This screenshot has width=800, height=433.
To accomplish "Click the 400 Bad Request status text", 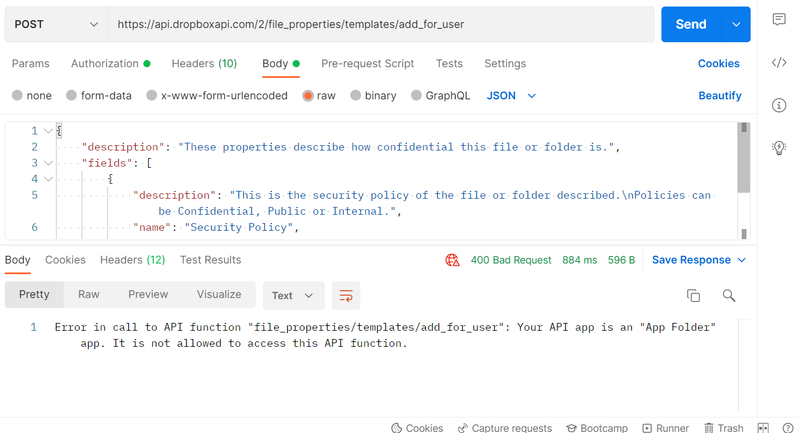I will (511, 260).
